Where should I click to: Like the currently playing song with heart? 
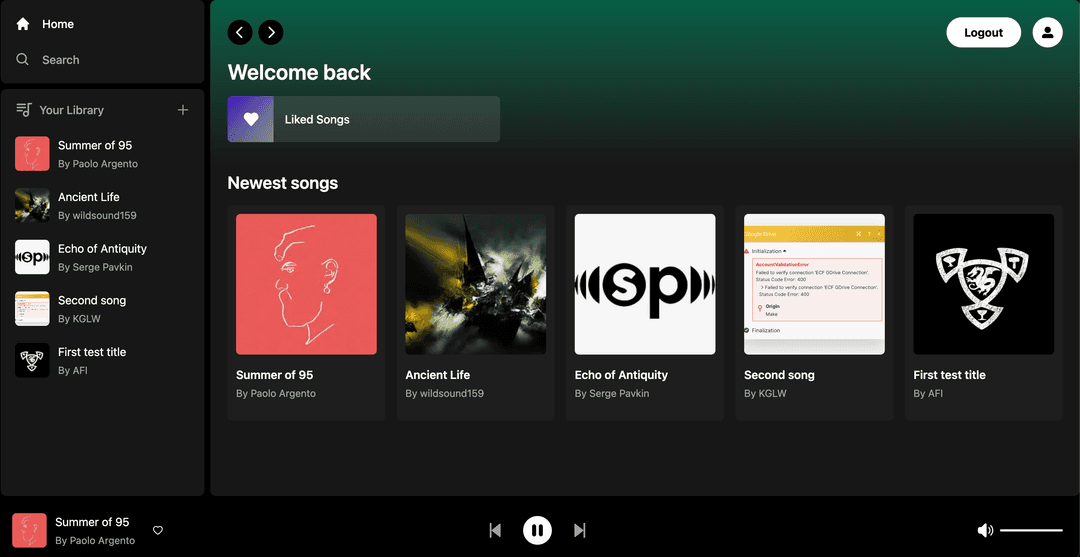click(x=158, y=530)
